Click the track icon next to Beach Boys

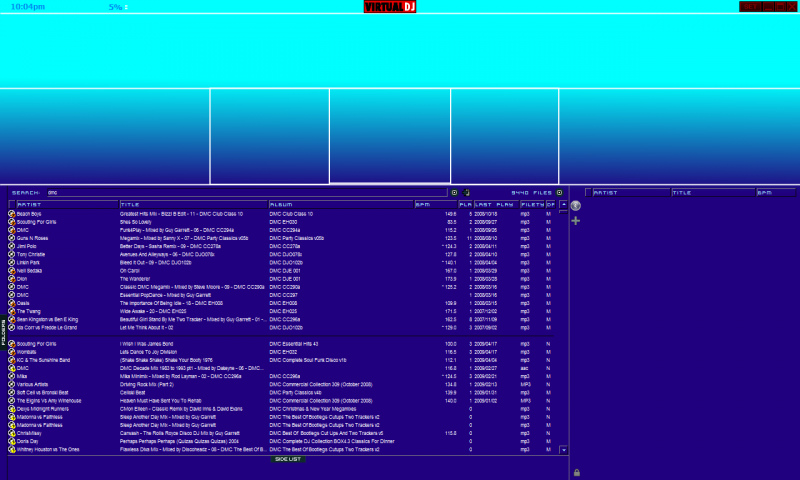point(11,214)
